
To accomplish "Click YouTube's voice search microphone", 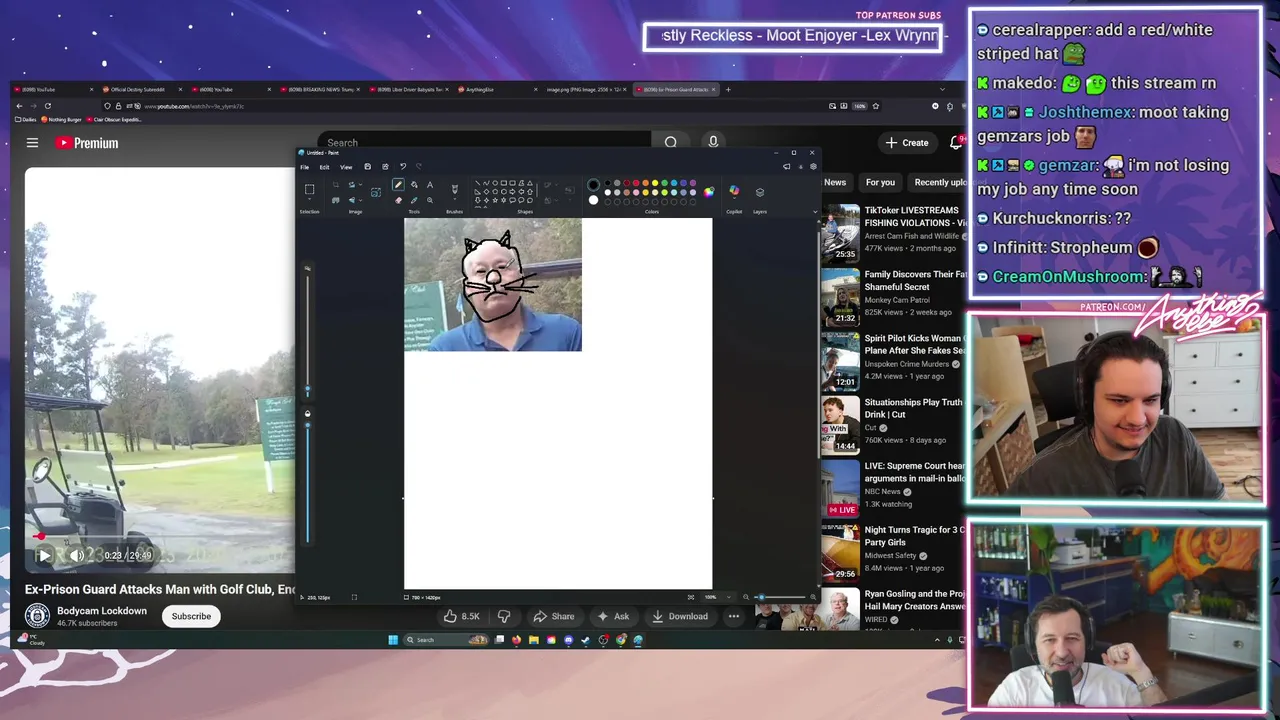I will point(713,143).
